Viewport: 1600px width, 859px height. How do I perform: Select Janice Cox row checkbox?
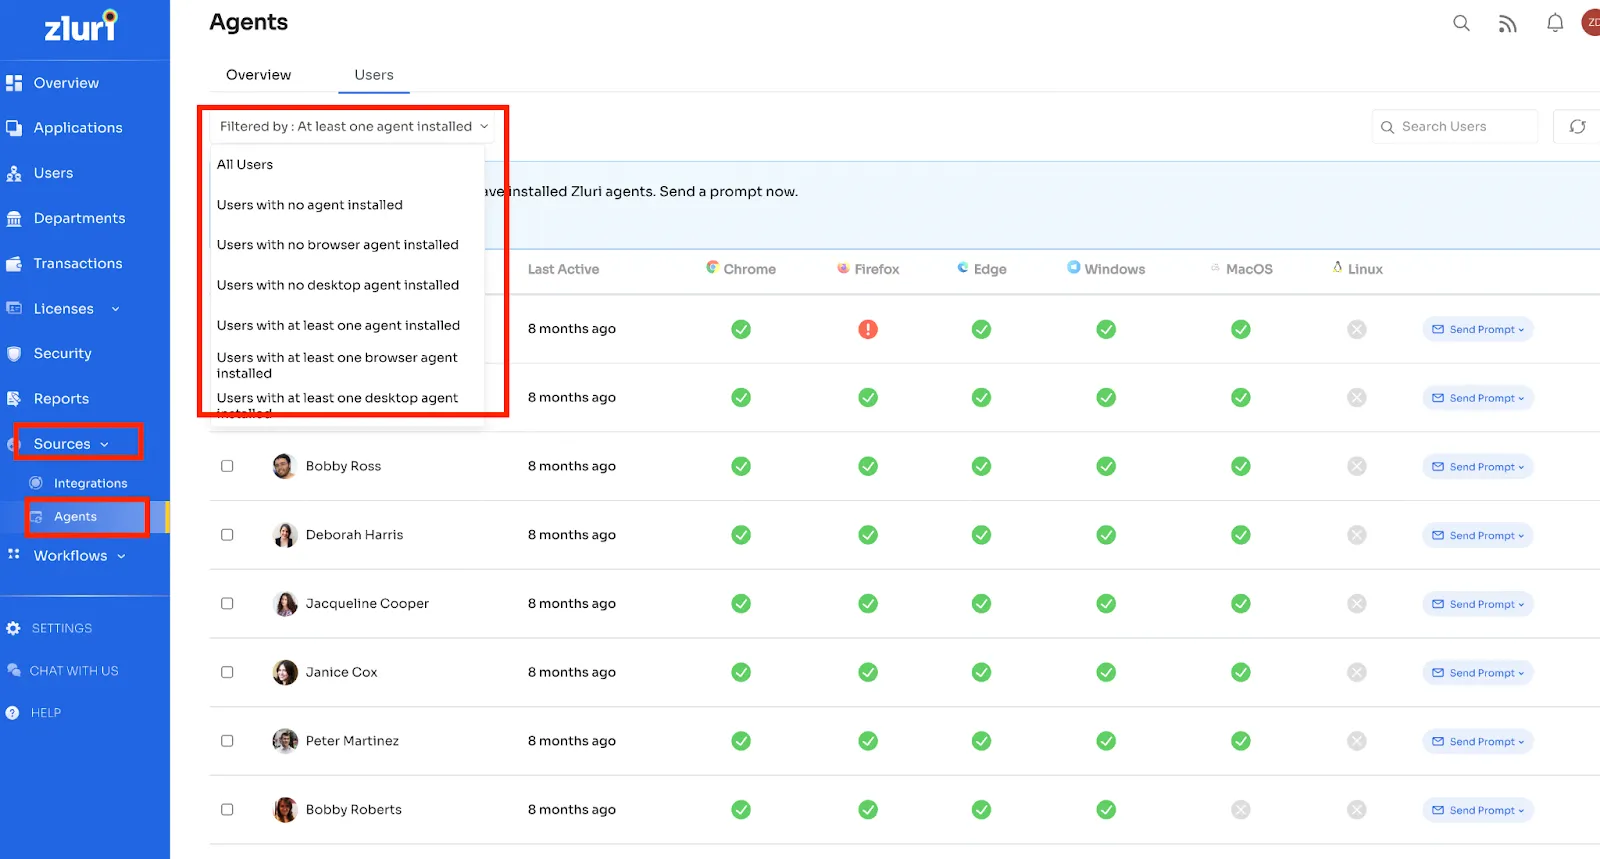pyautogui.click(x=227, y=672)
